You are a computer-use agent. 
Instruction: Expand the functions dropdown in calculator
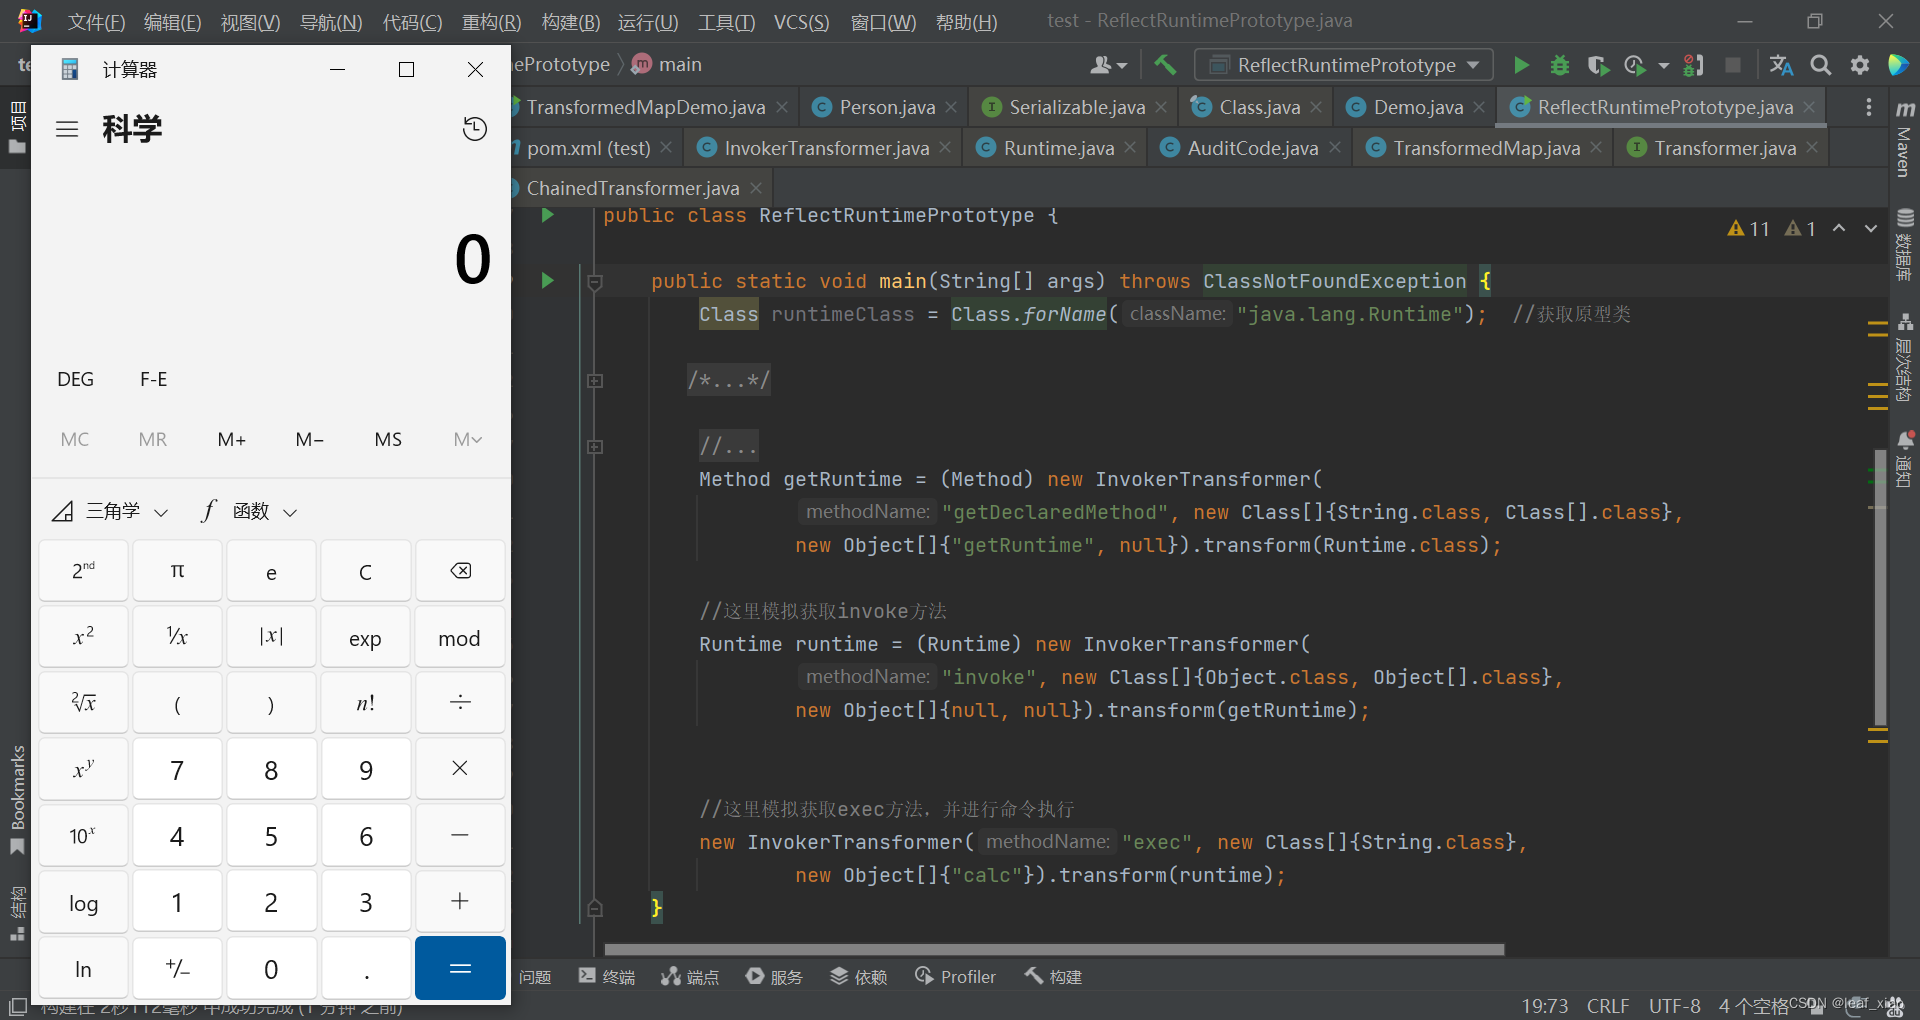coord(250,512)
